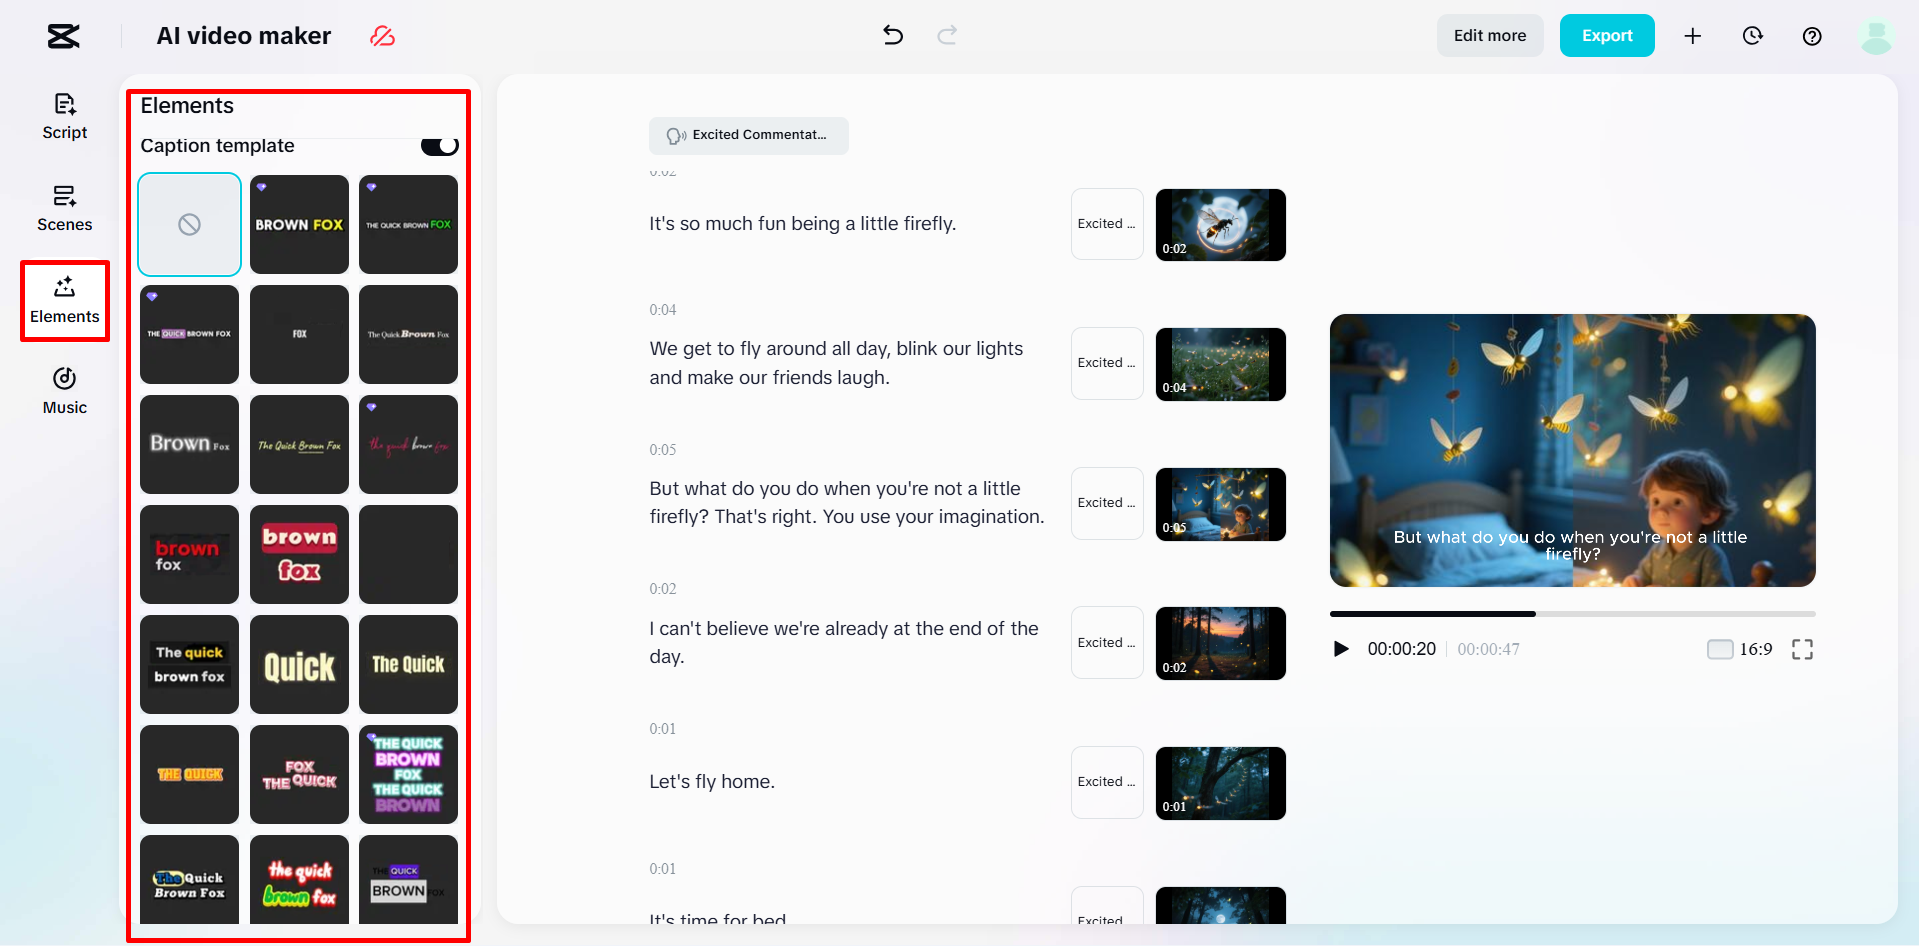Viewport: 1919px width, 946px height.
Task: Choose the red handwritten script caption template
Action: [x=408, y=444]
